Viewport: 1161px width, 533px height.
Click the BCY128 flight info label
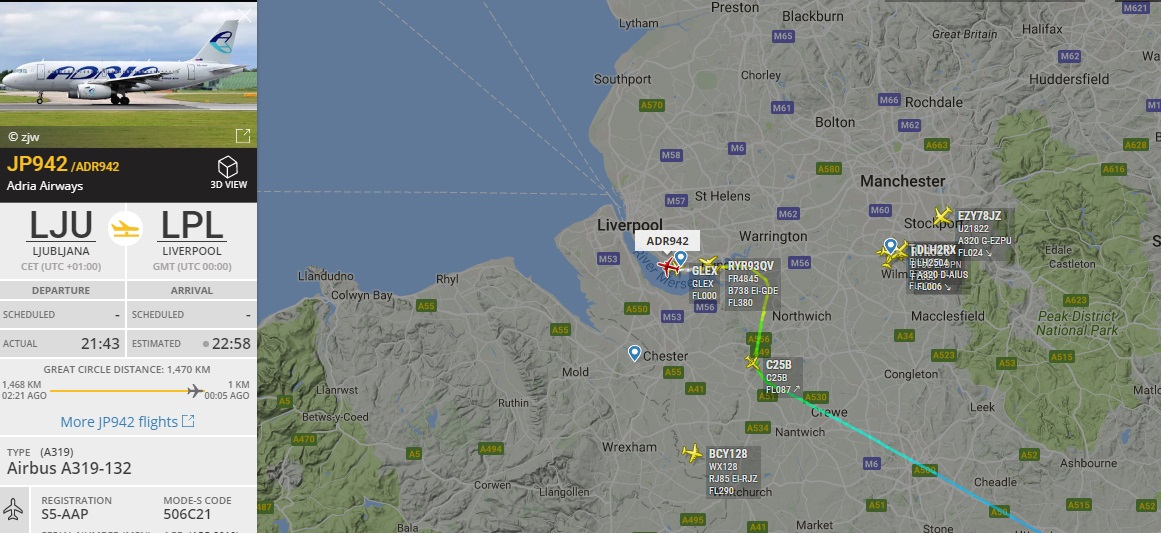(732, 472)
